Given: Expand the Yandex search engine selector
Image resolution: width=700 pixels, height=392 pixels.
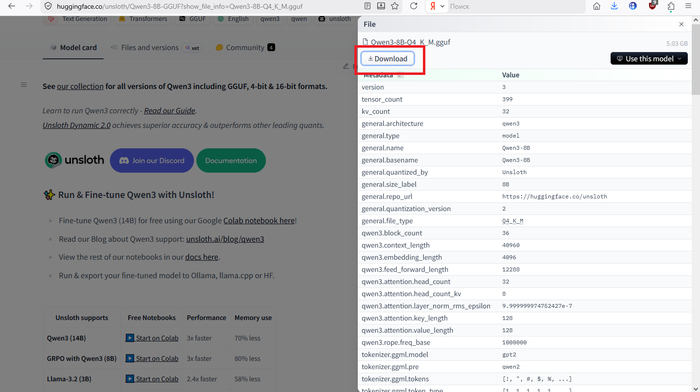Looking at the screenshot, I should pyautogui.click(x=437, y=6).
